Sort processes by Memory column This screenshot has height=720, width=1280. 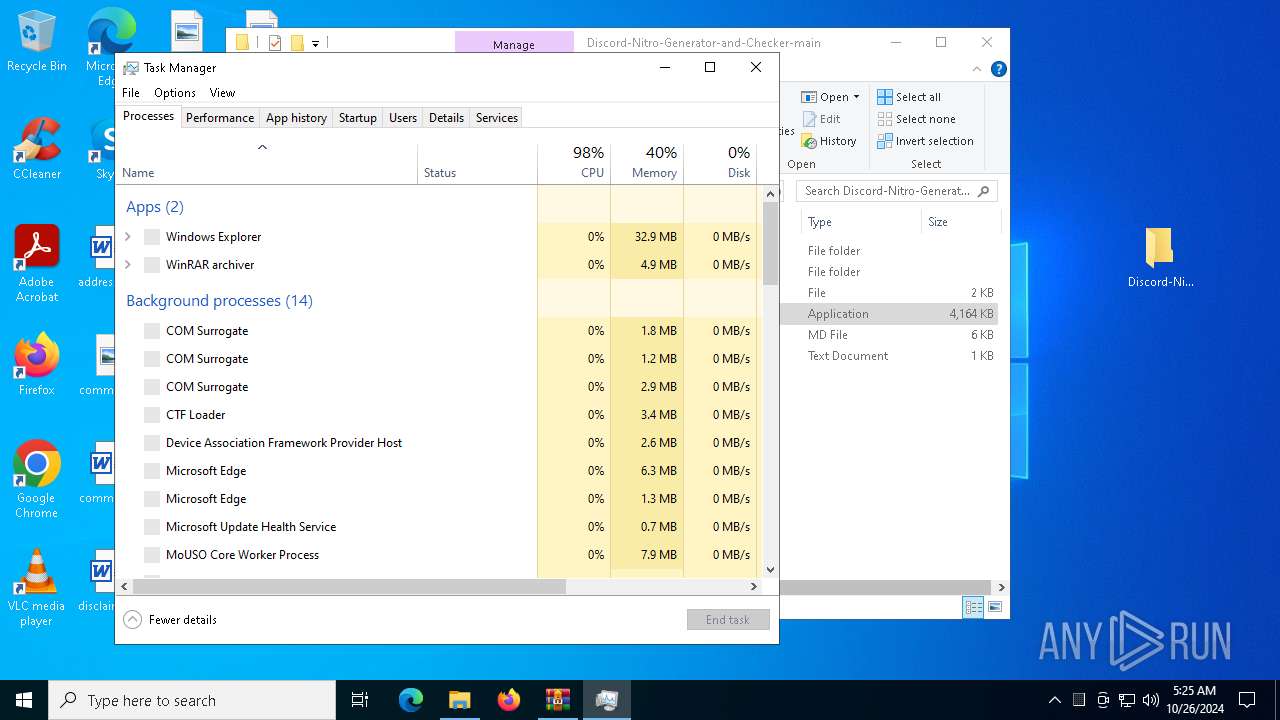647,163
